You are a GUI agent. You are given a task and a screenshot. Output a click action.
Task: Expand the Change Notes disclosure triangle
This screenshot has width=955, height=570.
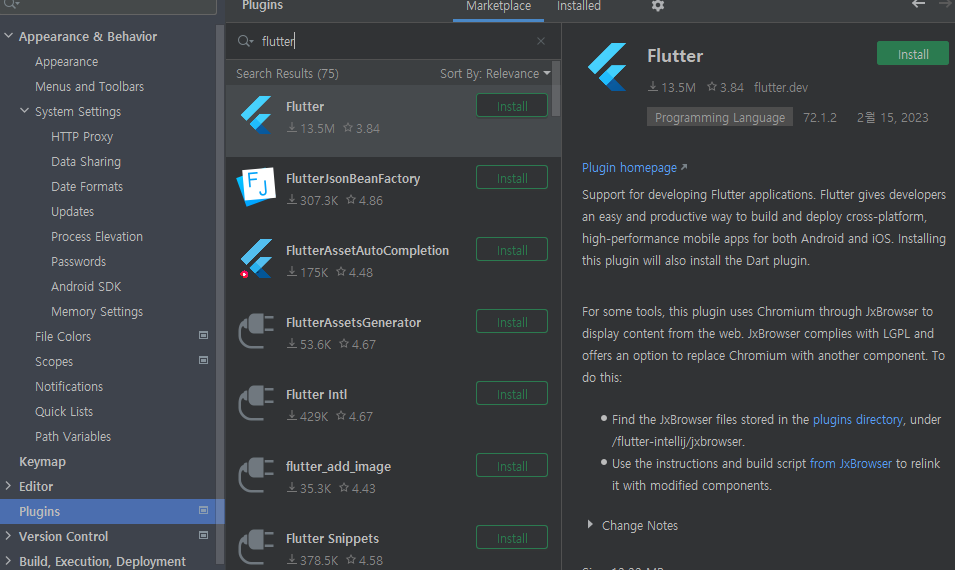tap(590, 524)
